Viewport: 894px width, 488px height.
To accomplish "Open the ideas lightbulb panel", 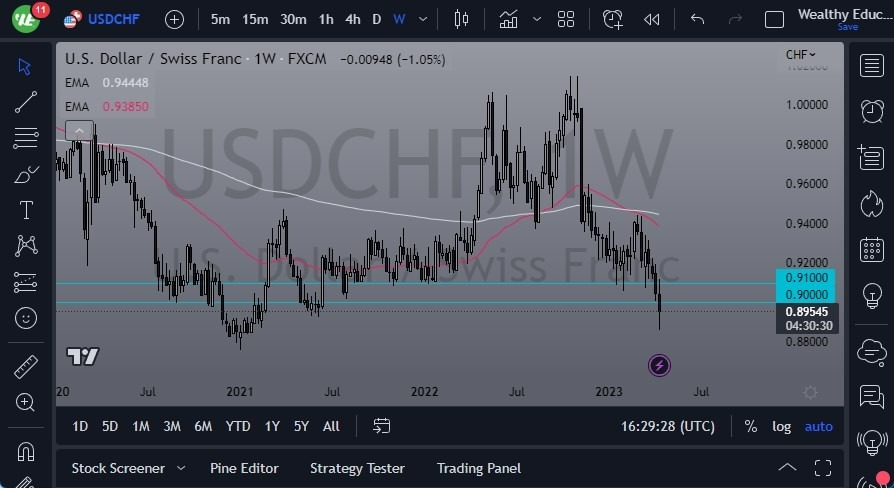I will pyautogui.click(x=872, y=296).
